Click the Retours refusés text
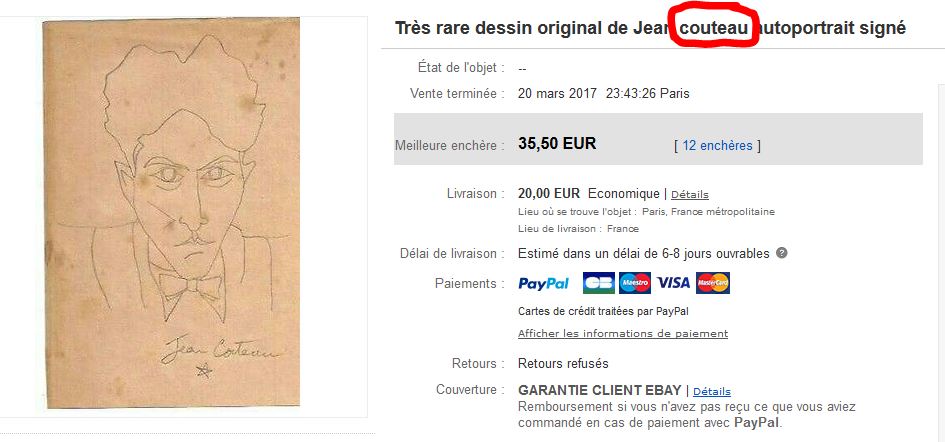 (x=563, y=364)
